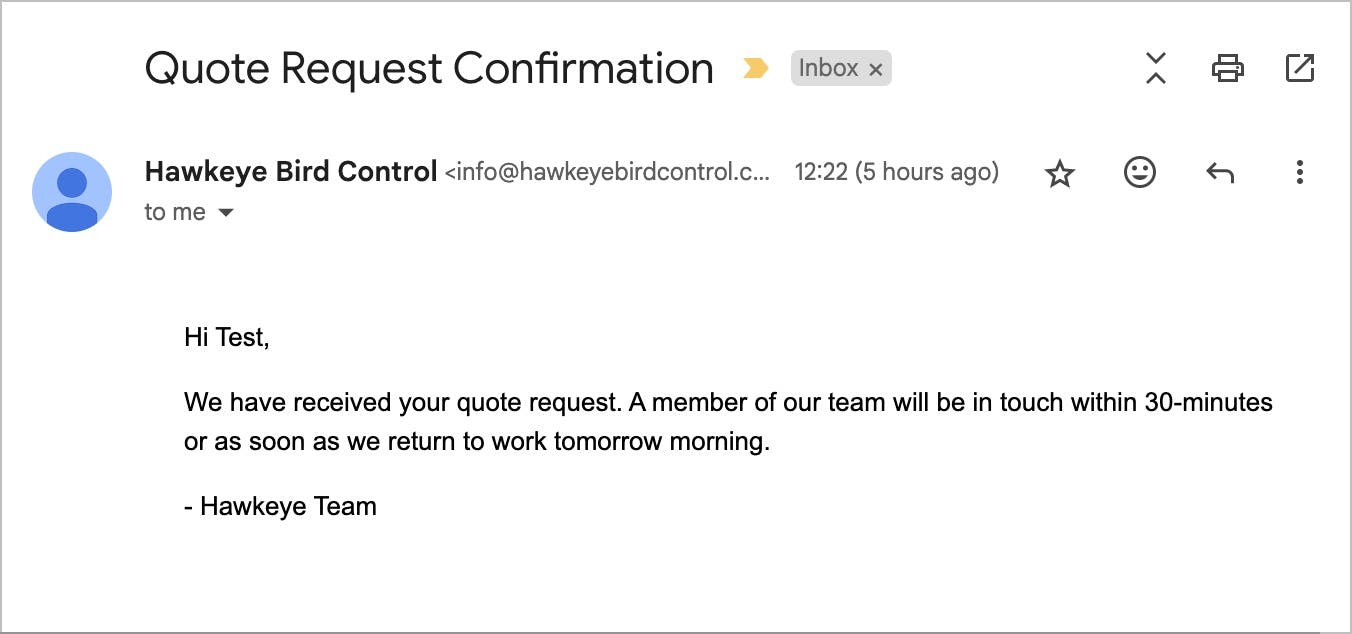Click the Inbox label chip
1352x634 pixels.
click(828, 68)
